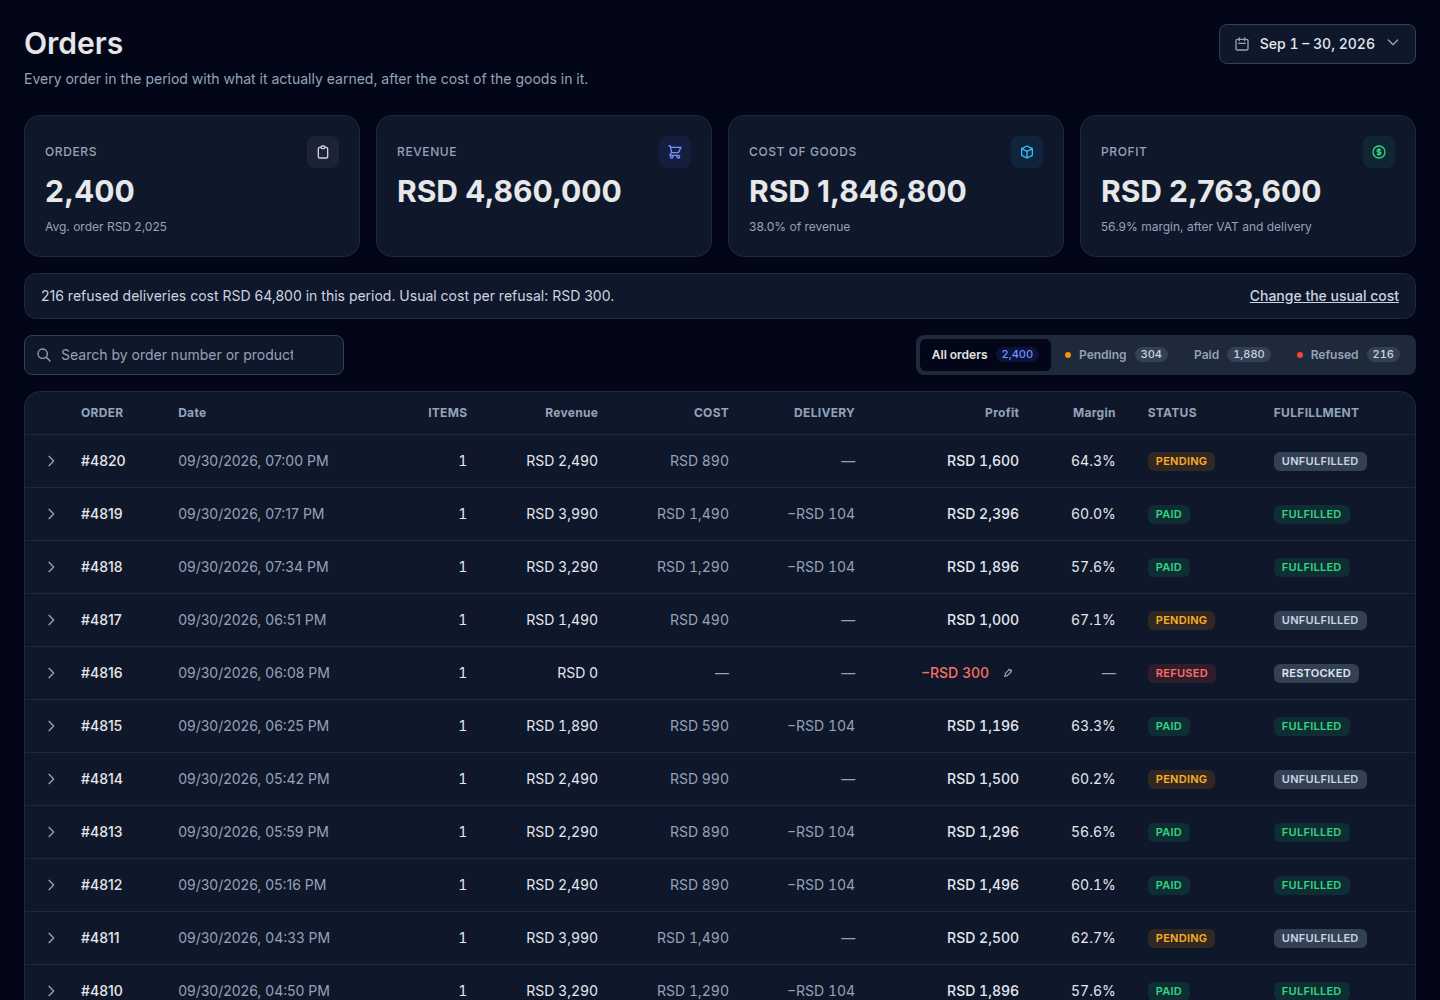Viewport: 1440px width, 1000px height.
Task: Click the calendar icon in the date picker
Action: click(x=1242, y=44)
